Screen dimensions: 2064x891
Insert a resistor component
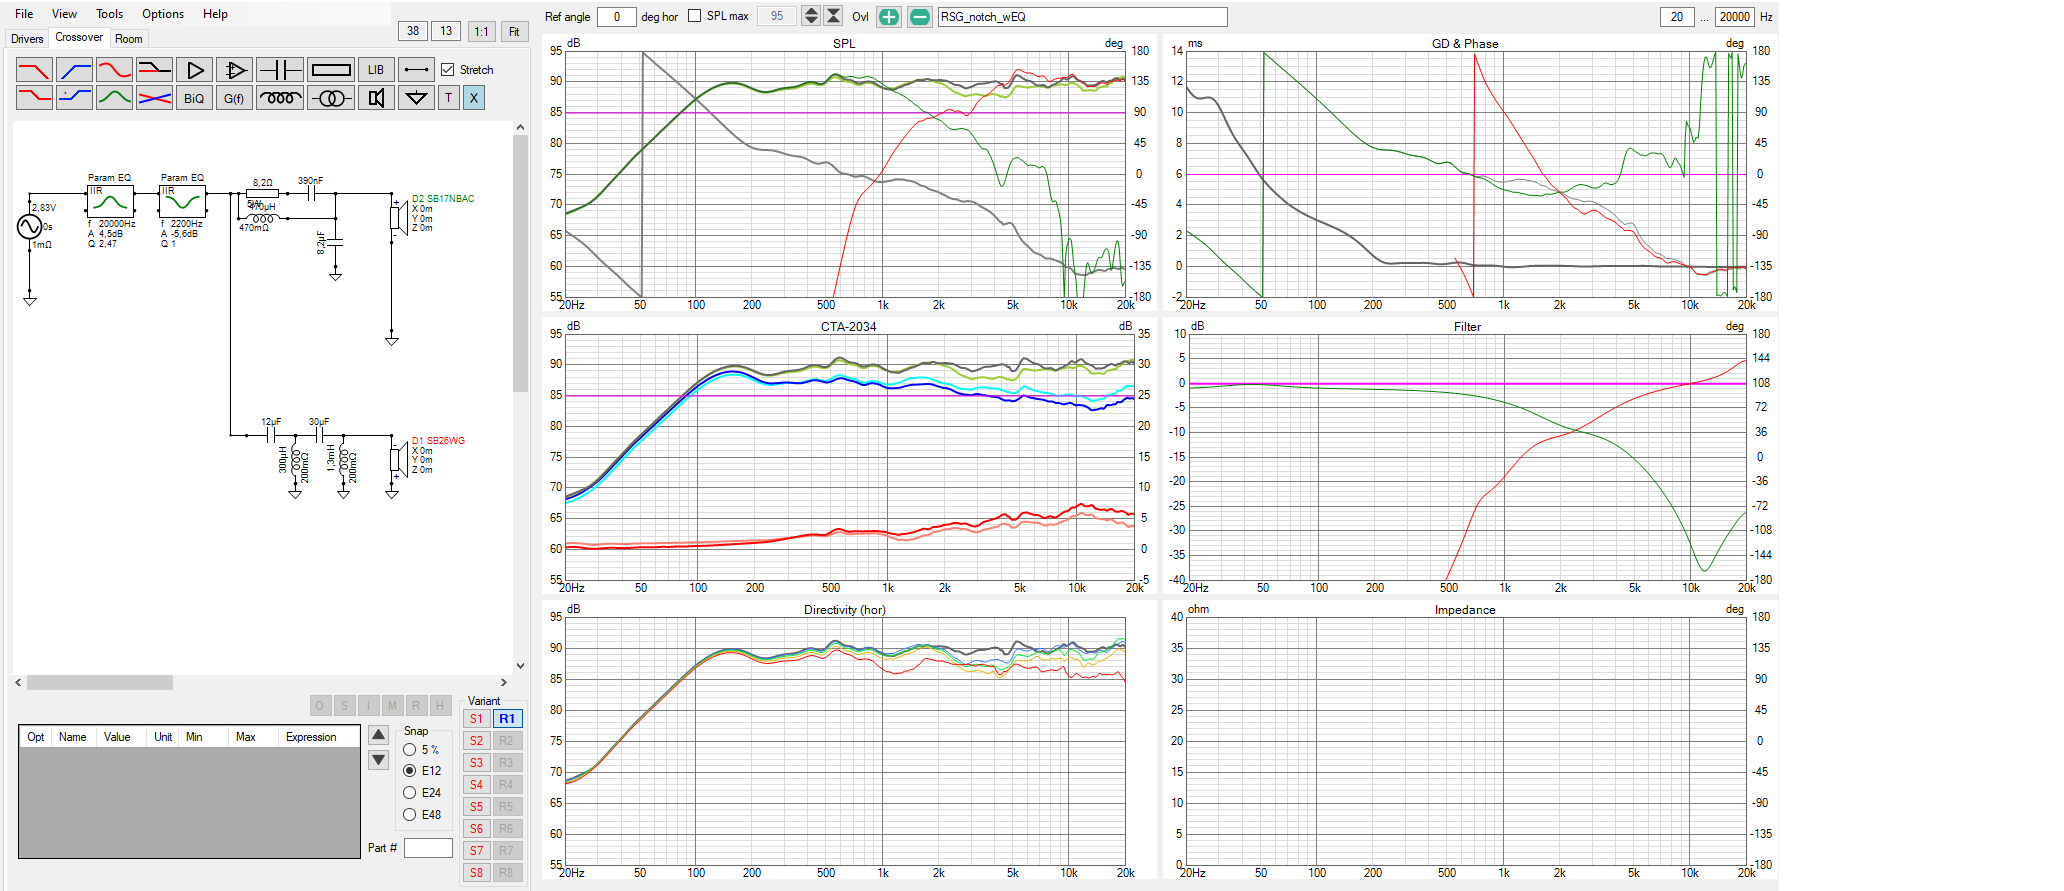pyautogui.click(x=331, y=70)
